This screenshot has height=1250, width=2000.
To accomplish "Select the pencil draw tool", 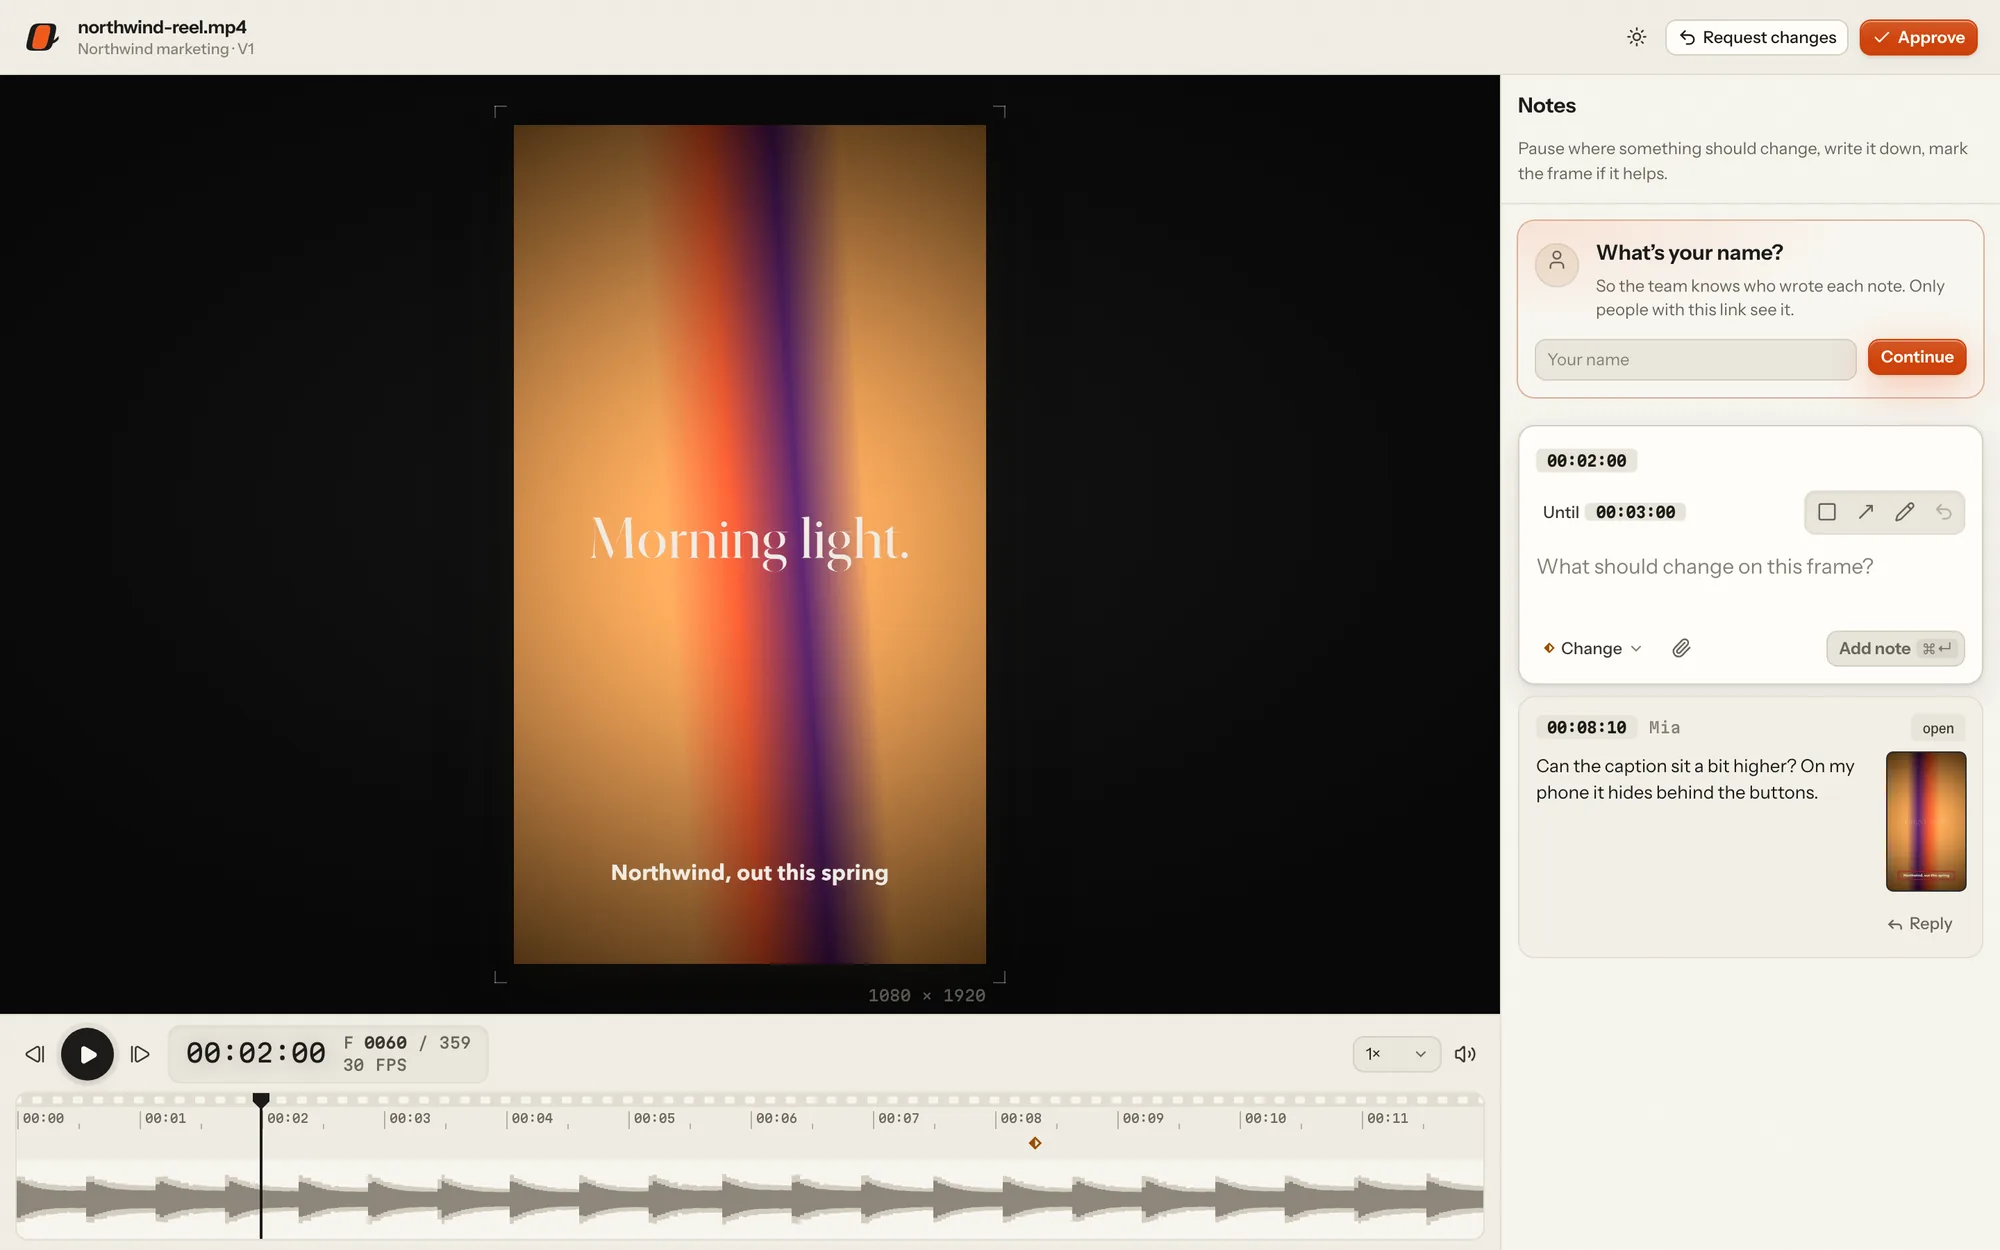I will [1905, 512].
